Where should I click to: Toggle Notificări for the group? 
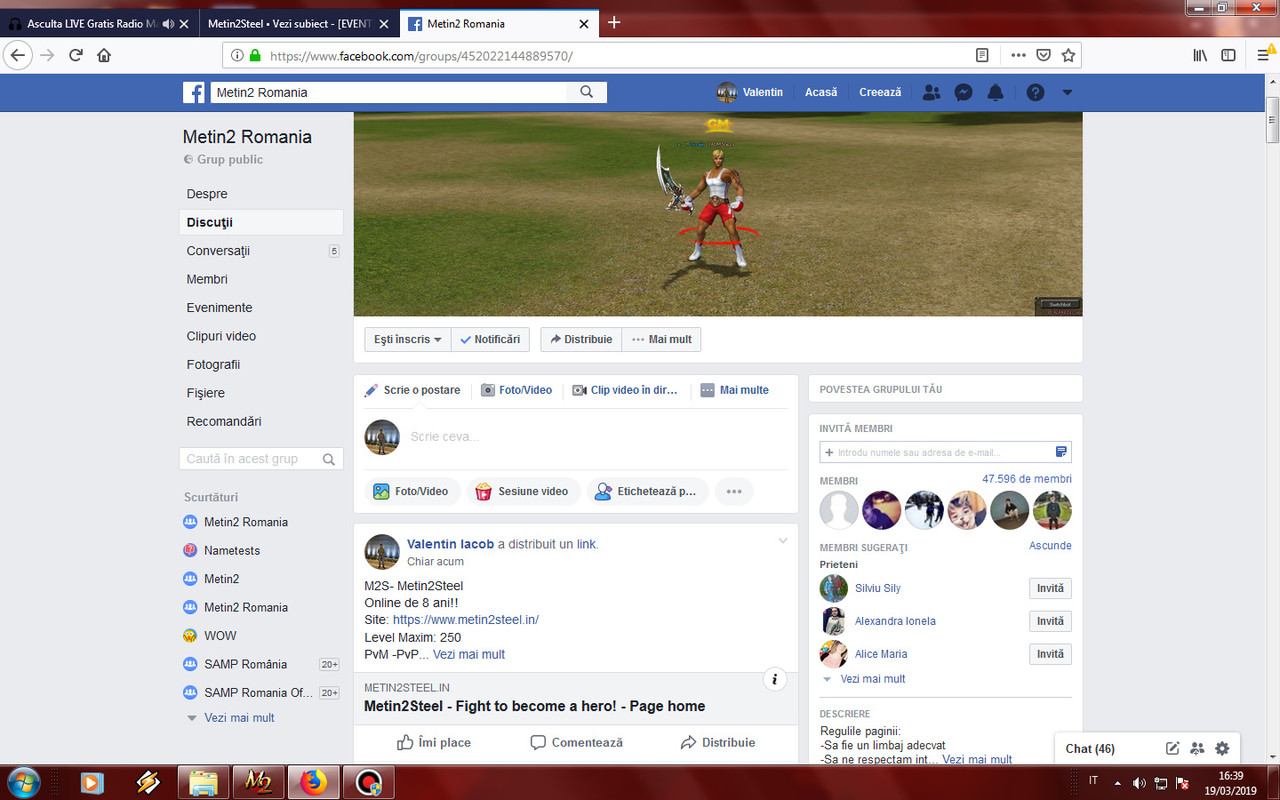(x=490, y=339)
